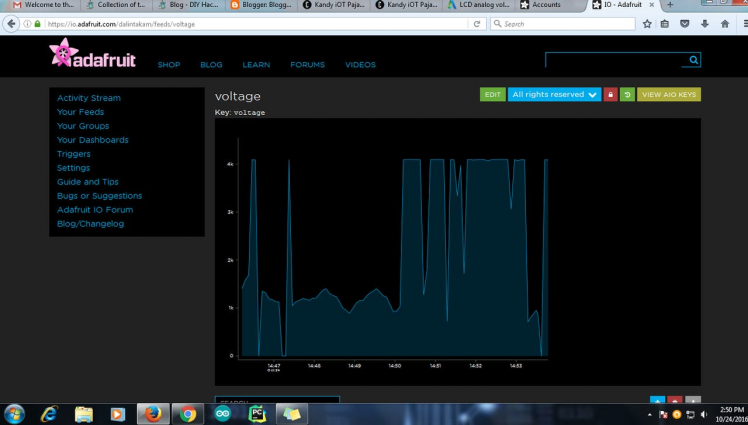Viewport: 748px width, 425px height.
Task: Reload the page with refresh icon
Action: click(x=477, y=24)
